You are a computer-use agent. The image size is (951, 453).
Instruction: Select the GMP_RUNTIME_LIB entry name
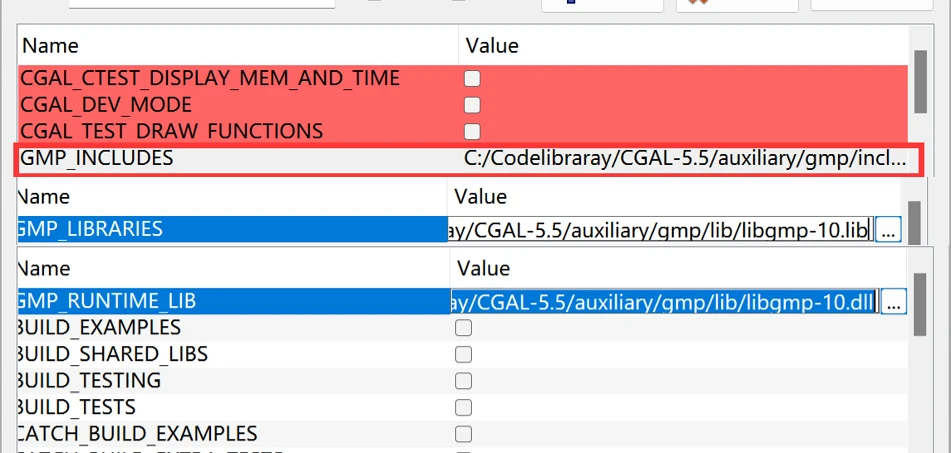(107, 300)
